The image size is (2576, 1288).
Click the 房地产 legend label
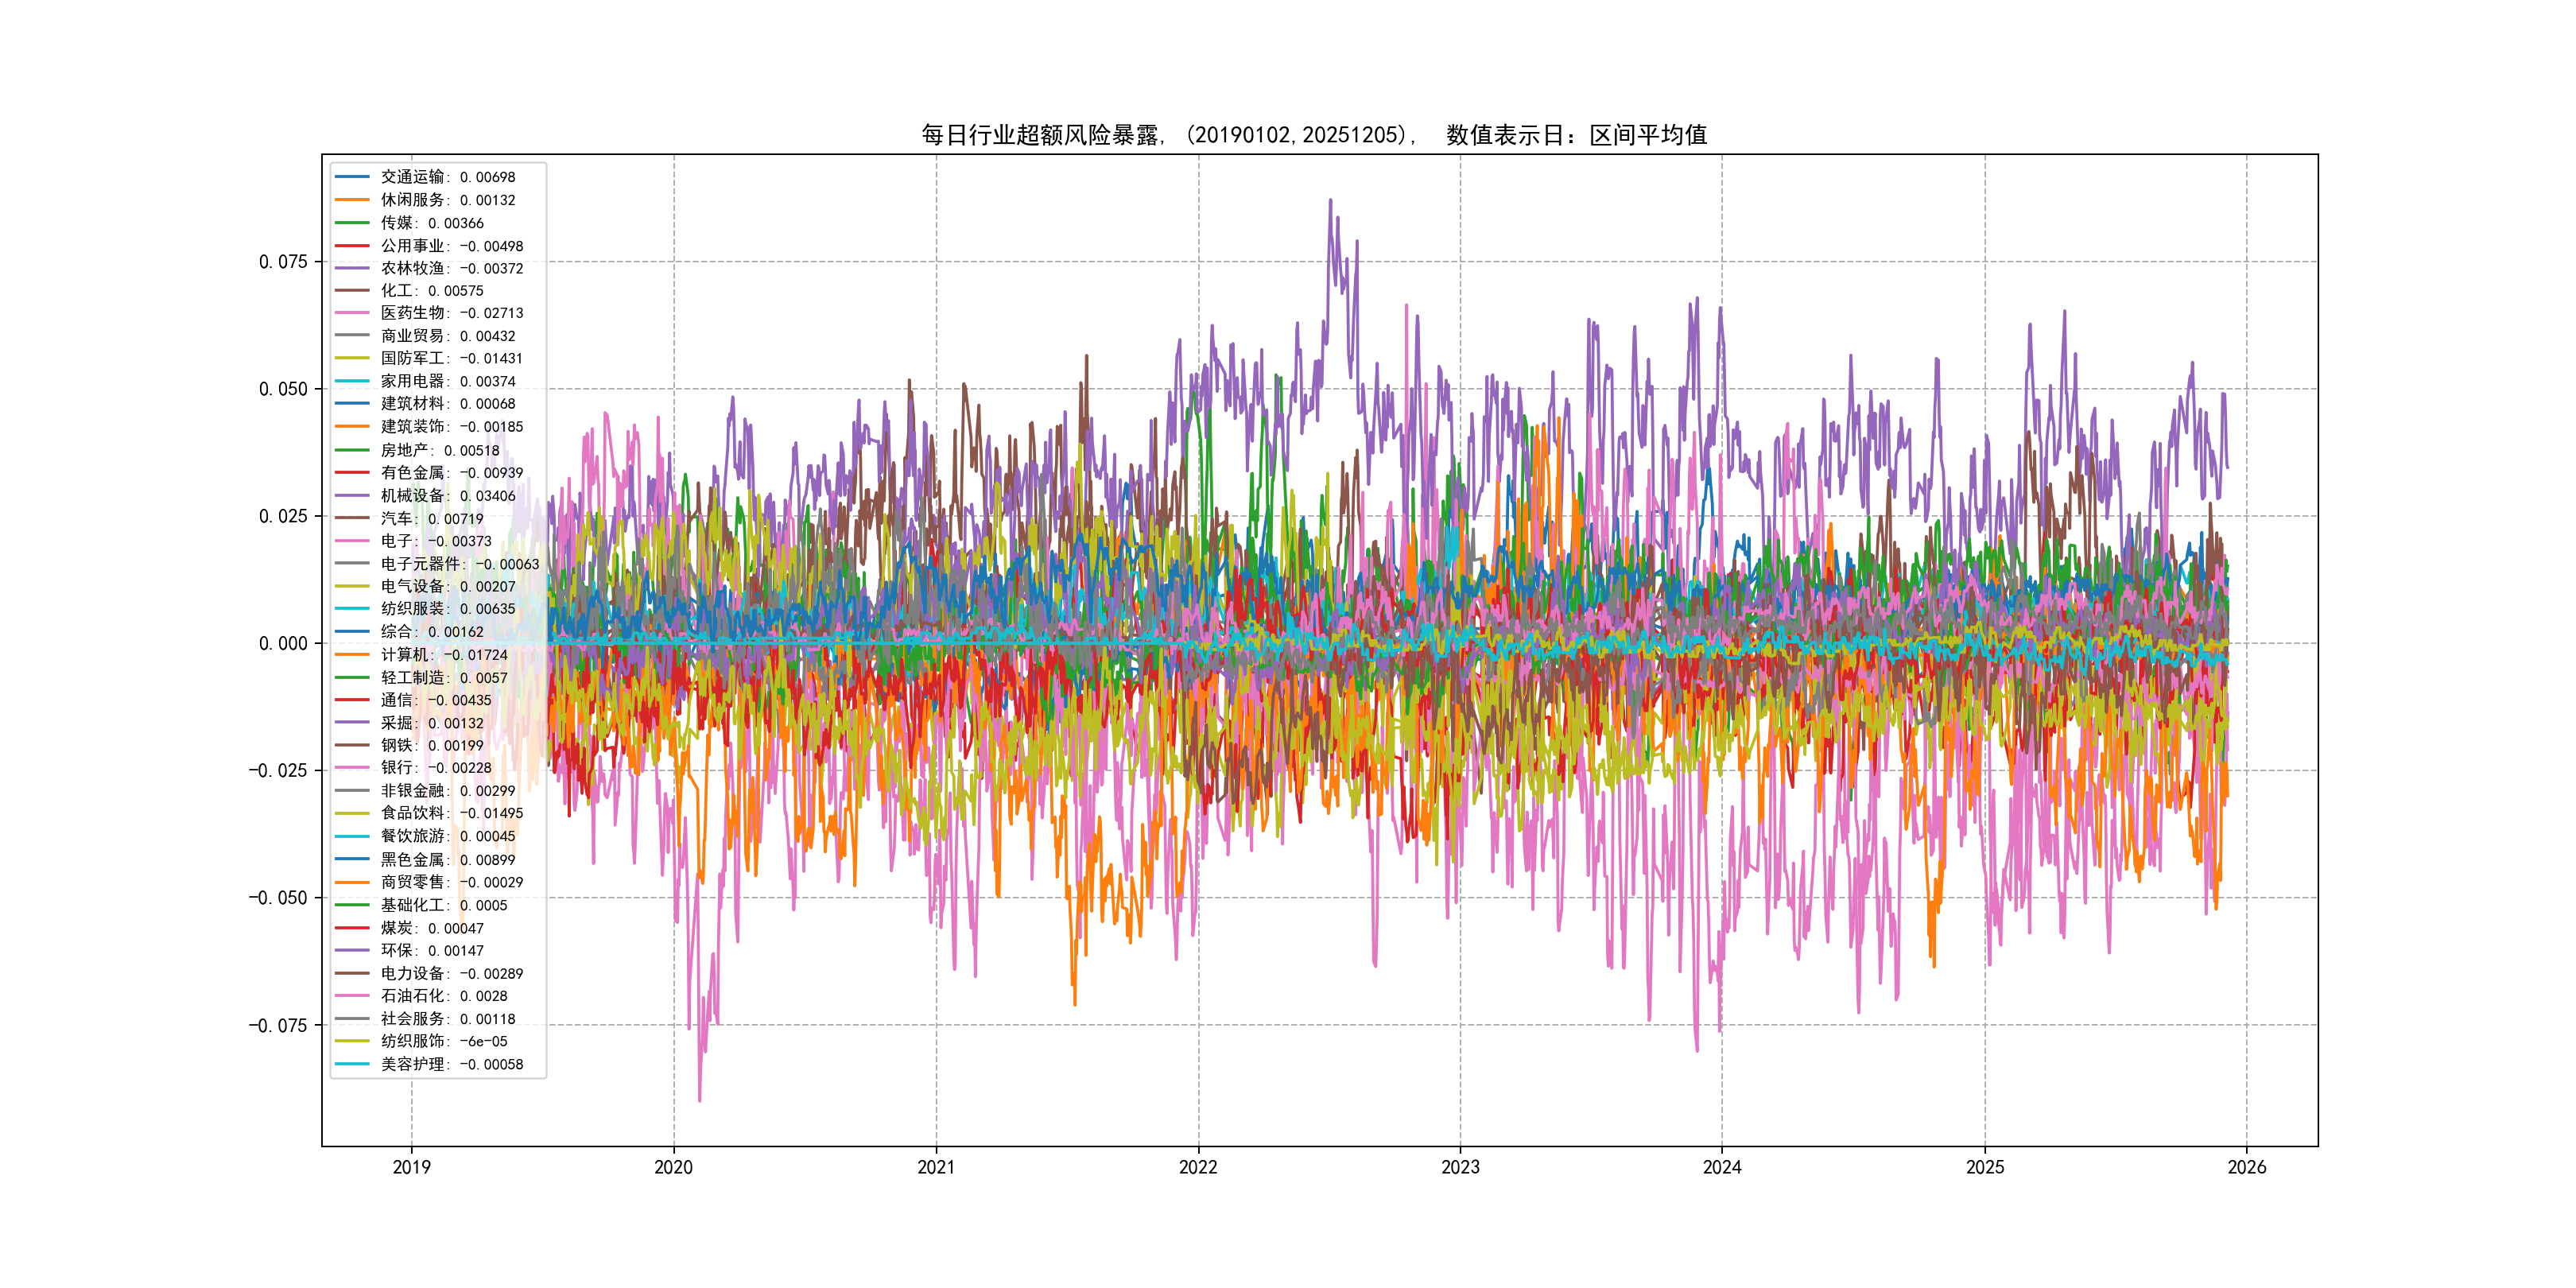(439, 450)
